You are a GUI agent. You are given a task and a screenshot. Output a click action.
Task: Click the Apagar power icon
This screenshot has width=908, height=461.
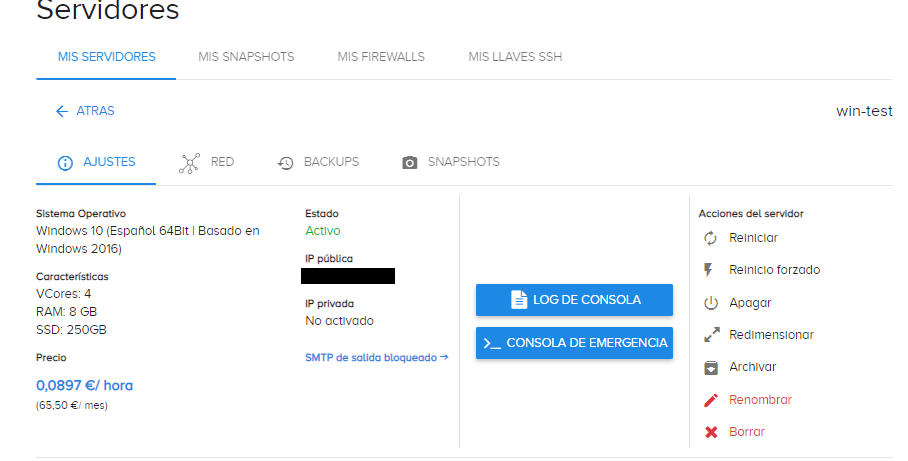click(711, 303)
